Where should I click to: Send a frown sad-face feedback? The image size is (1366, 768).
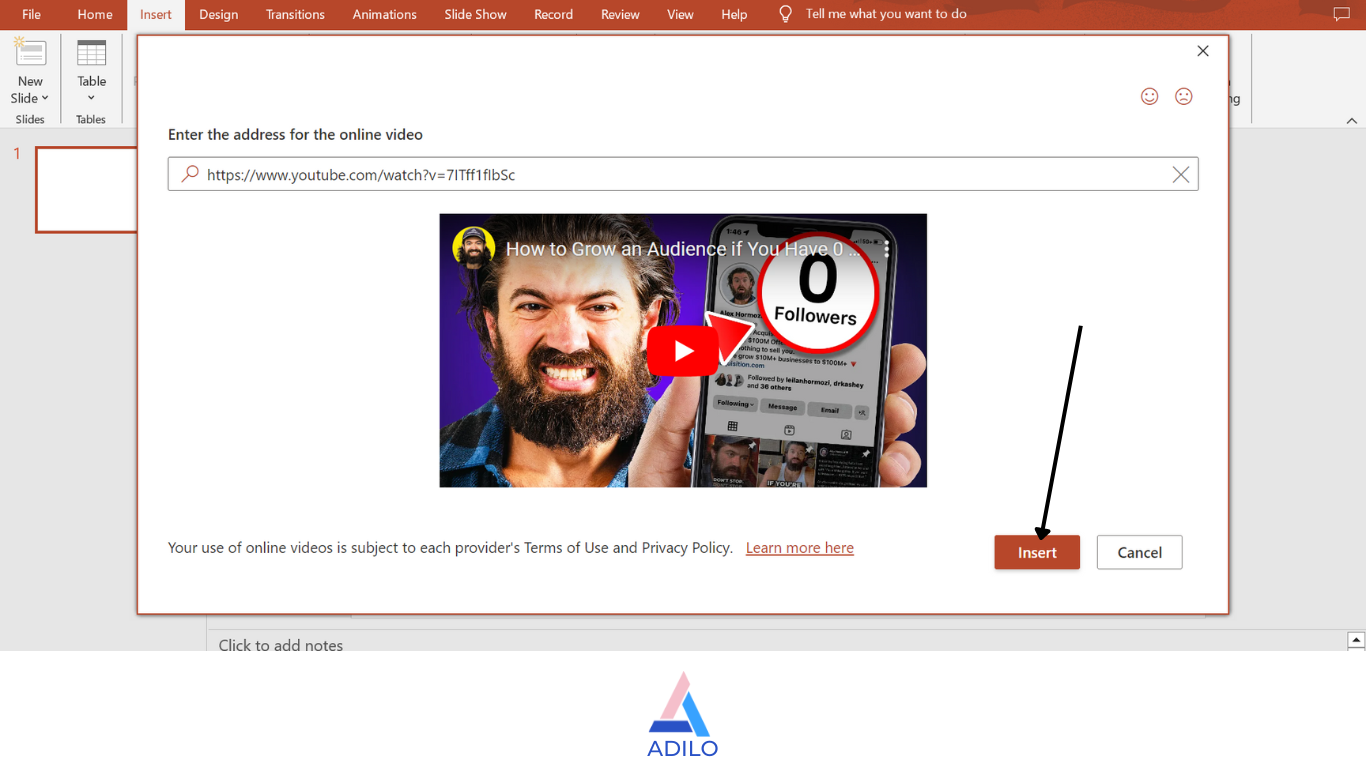[x=1184, y=96]
